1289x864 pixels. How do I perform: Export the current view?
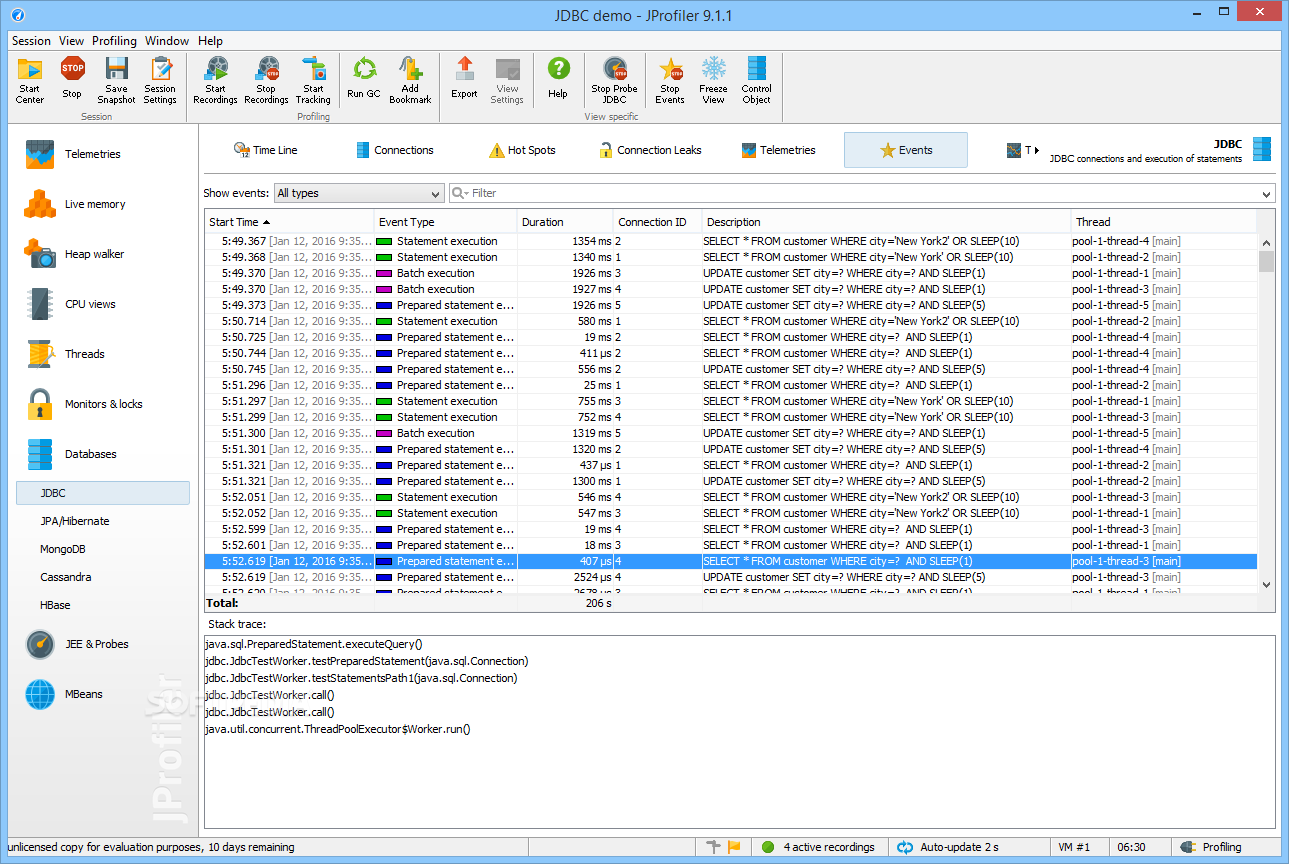(464, 79)
